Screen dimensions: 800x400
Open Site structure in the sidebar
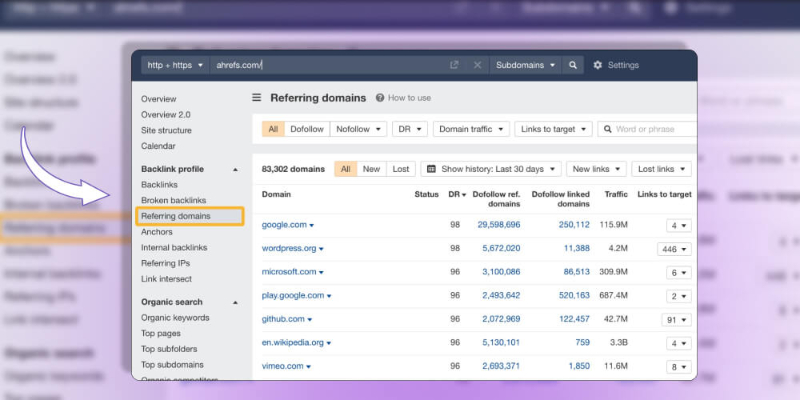pyautogui.click(x=166, y=131)
